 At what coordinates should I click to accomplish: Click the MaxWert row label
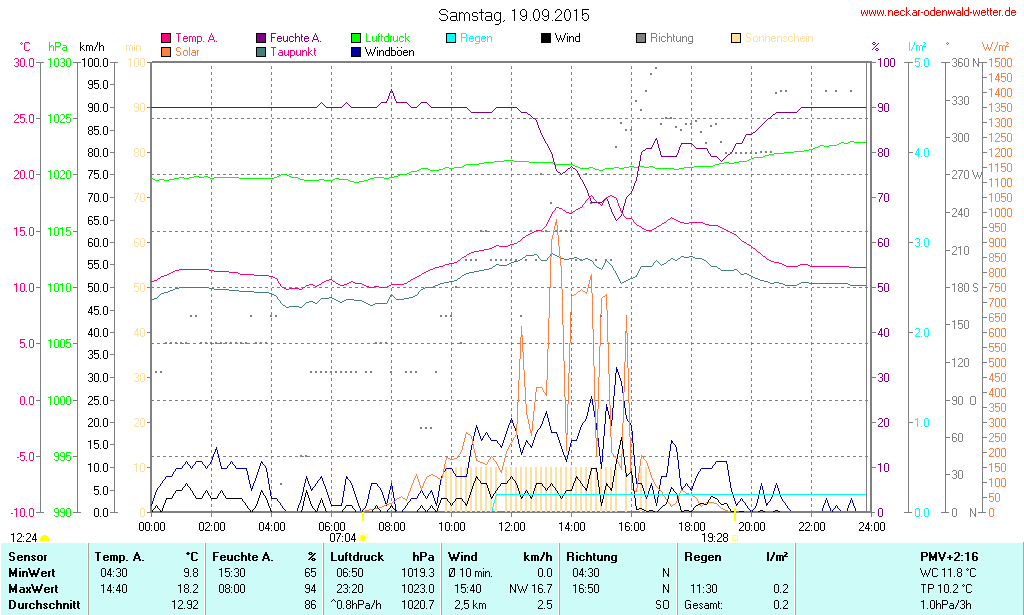pos(34,589)
